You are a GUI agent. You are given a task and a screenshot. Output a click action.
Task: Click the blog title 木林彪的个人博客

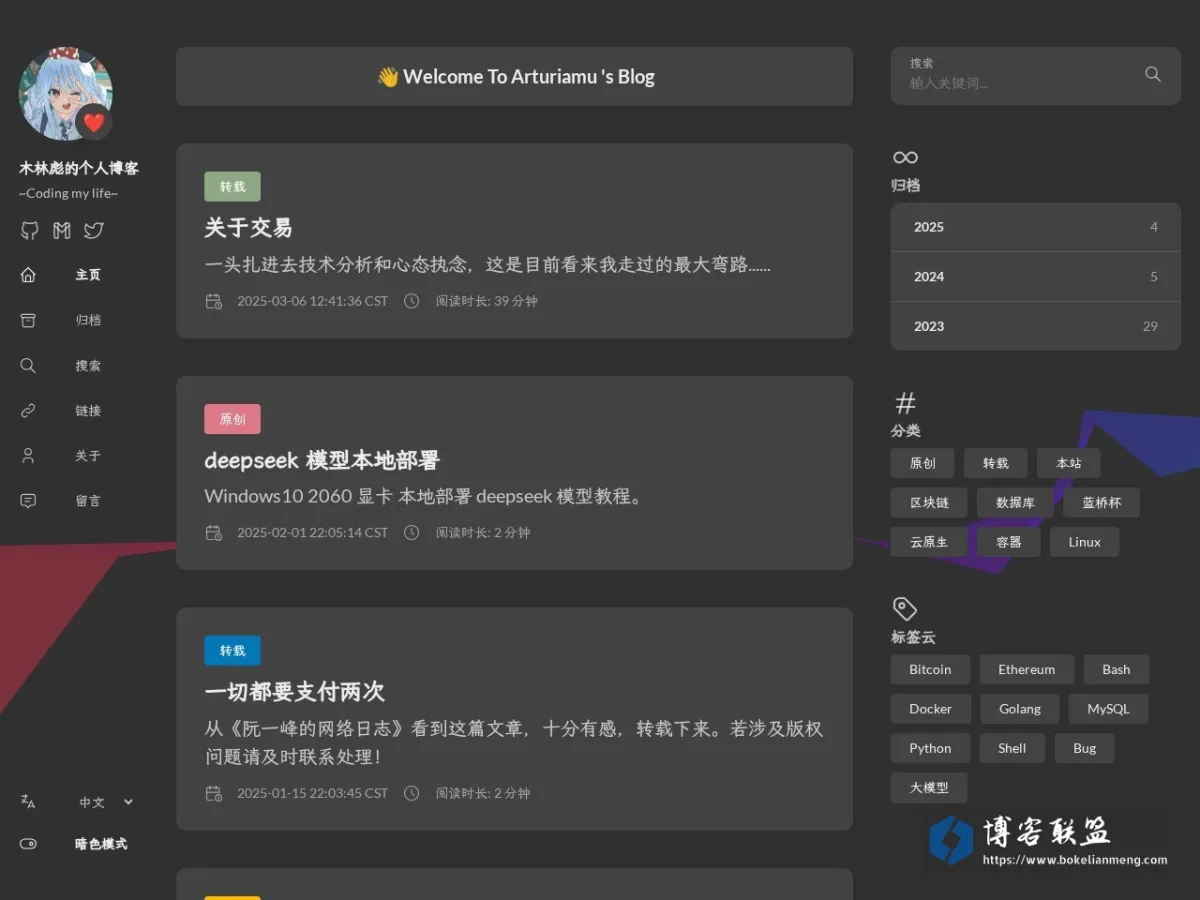[x=79, y=168]
